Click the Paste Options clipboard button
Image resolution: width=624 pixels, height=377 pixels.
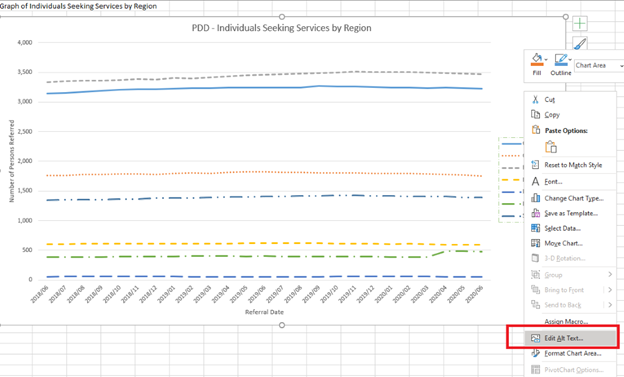551,147
